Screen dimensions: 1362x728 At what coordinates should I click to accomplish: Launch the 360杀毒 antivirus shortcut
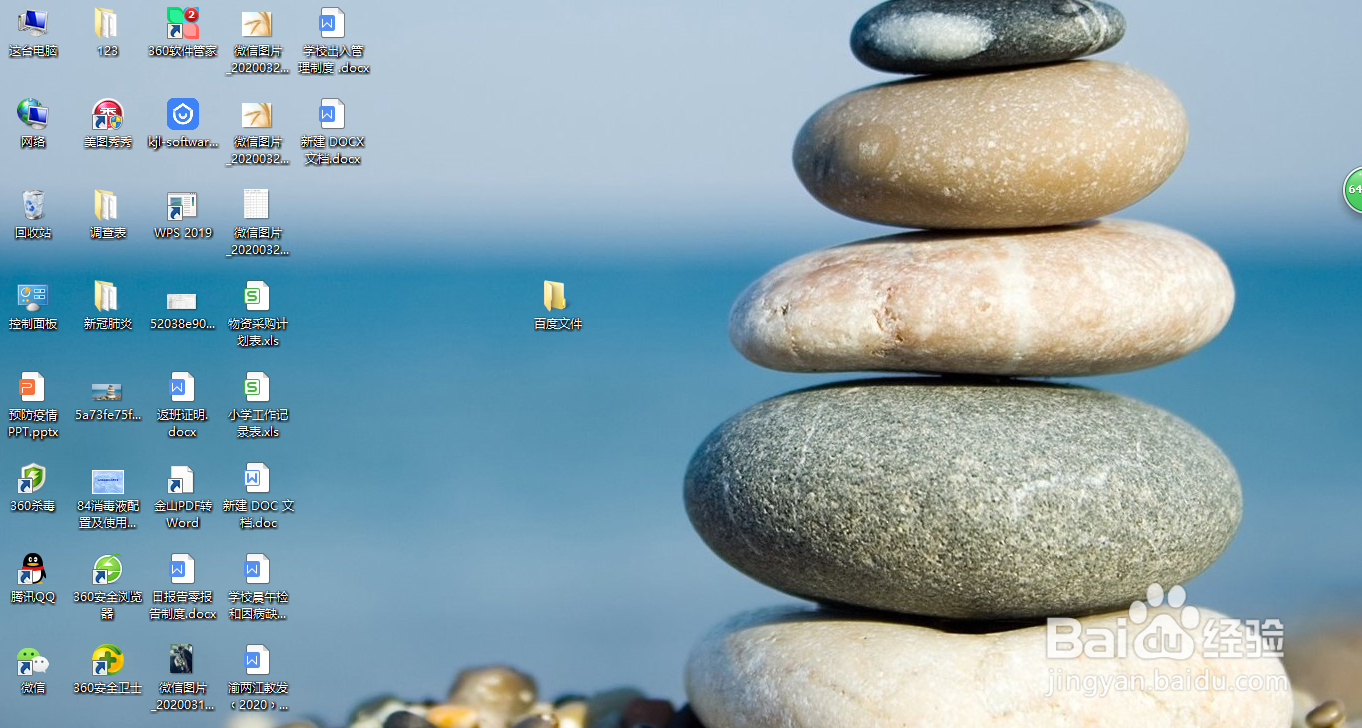pos(33,488)
